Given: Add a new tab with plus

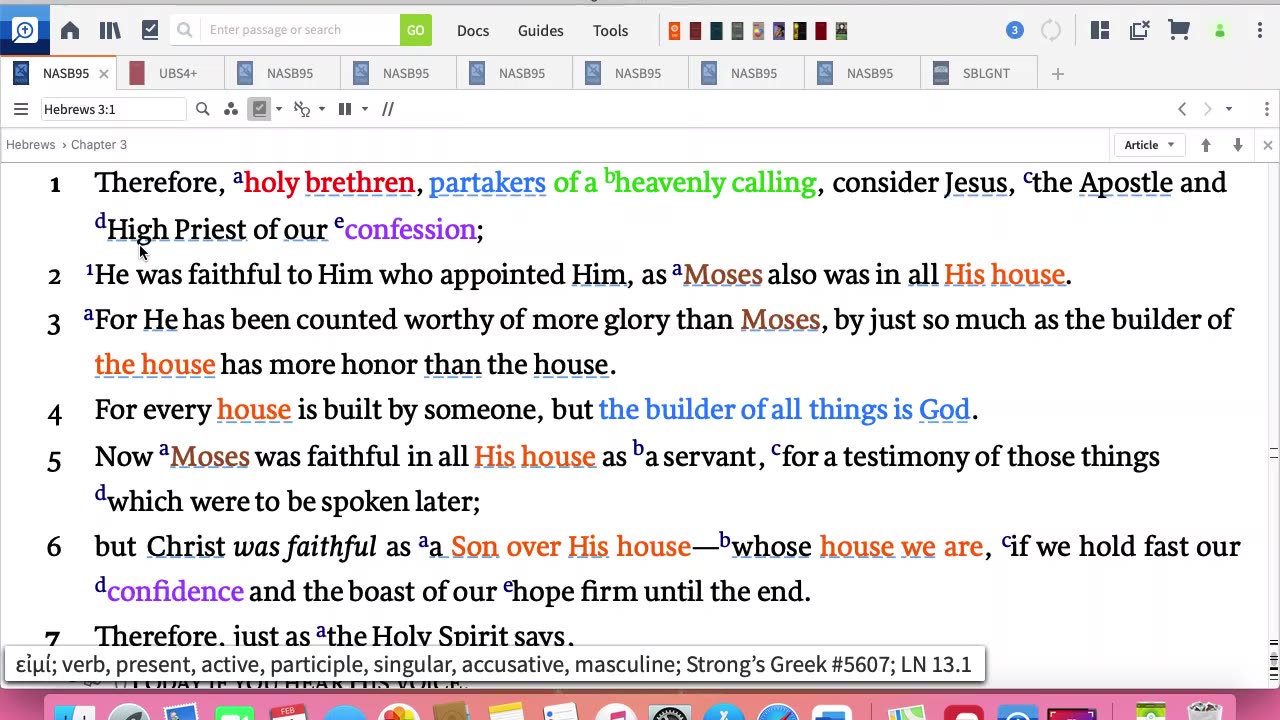Looking at the screenshot, I should [1058, 73].
